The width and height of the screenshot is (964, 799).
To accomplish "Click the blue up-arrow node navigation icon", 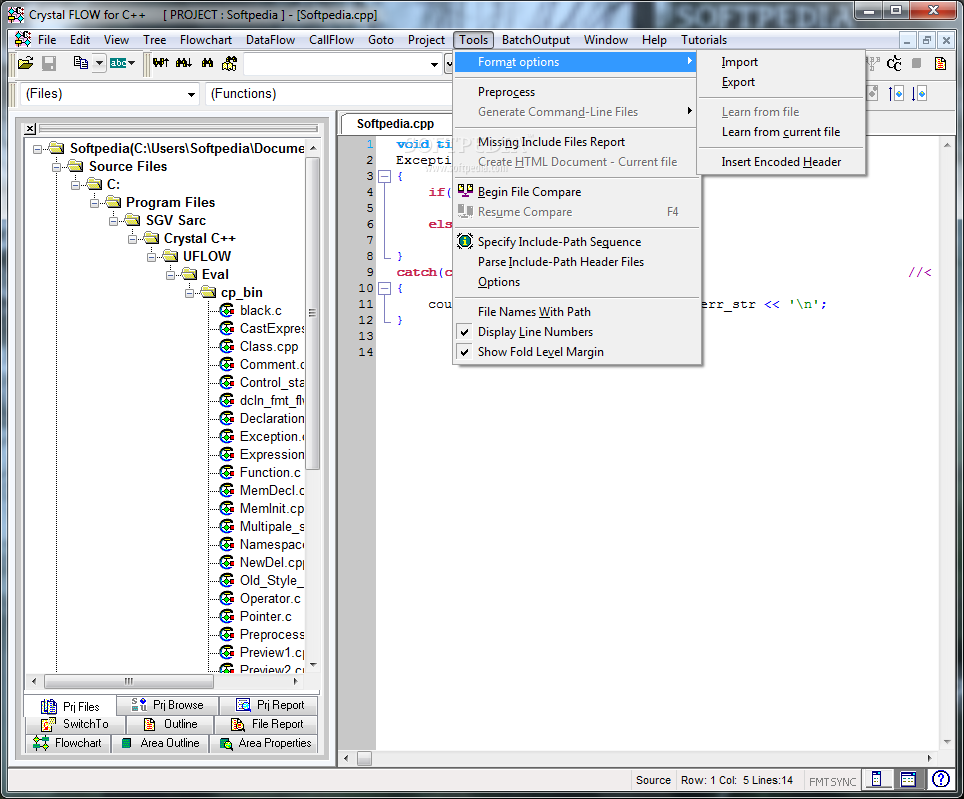I will point(896,94).
